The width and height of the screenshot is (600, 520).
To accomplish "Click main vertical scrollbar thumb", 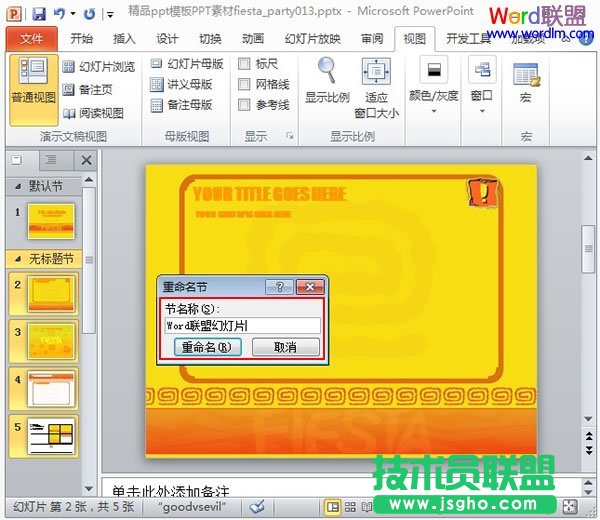I will point(589,249).
